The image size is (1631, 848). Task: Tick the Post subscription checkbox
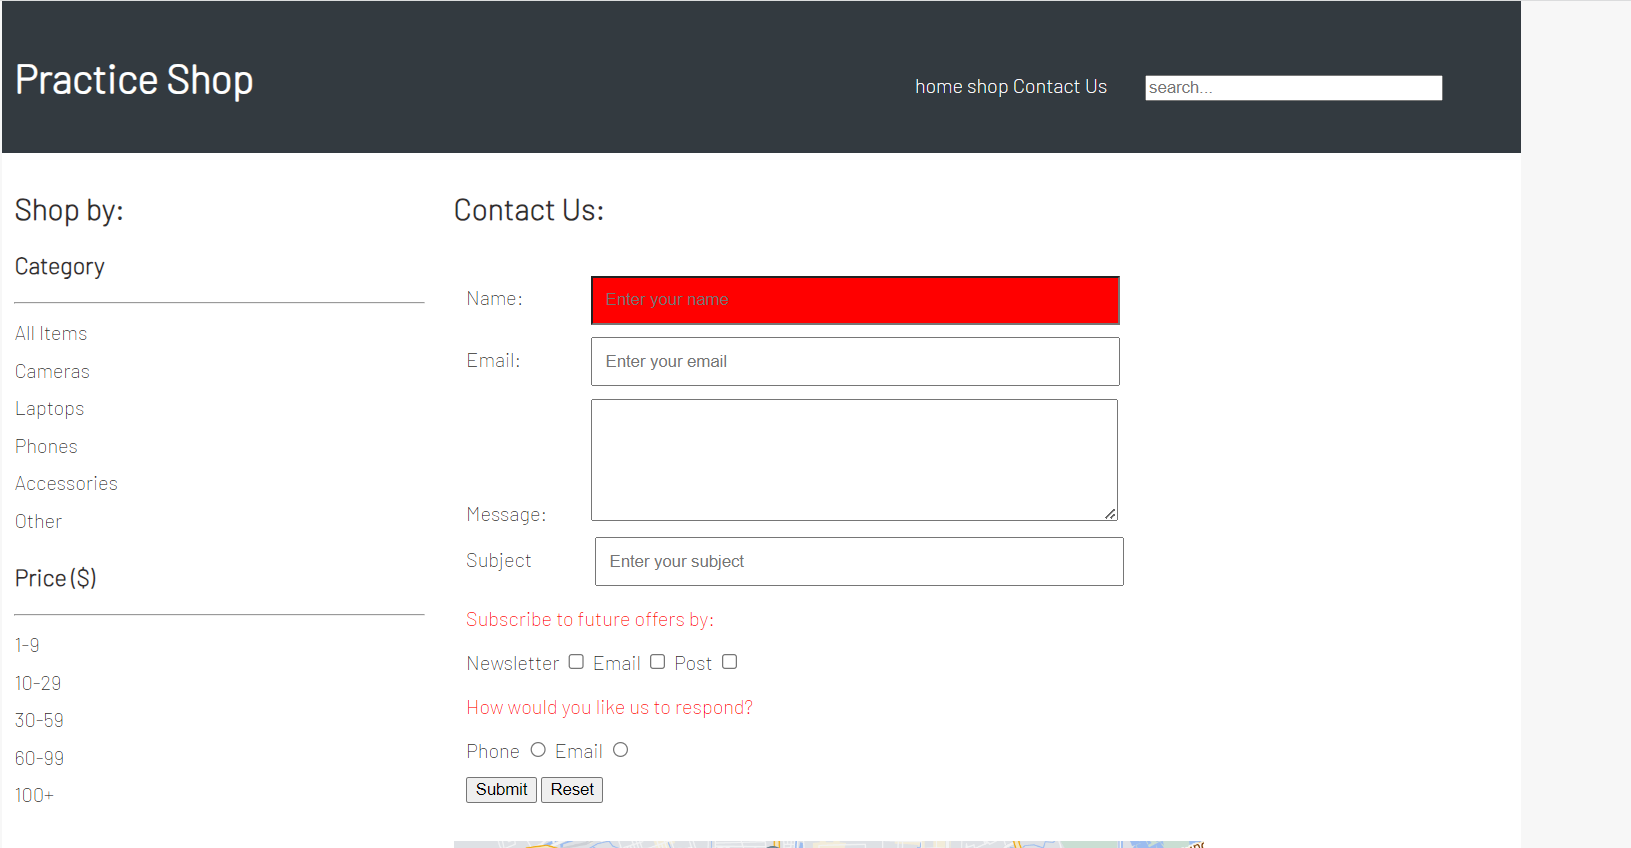pos(729,662)
